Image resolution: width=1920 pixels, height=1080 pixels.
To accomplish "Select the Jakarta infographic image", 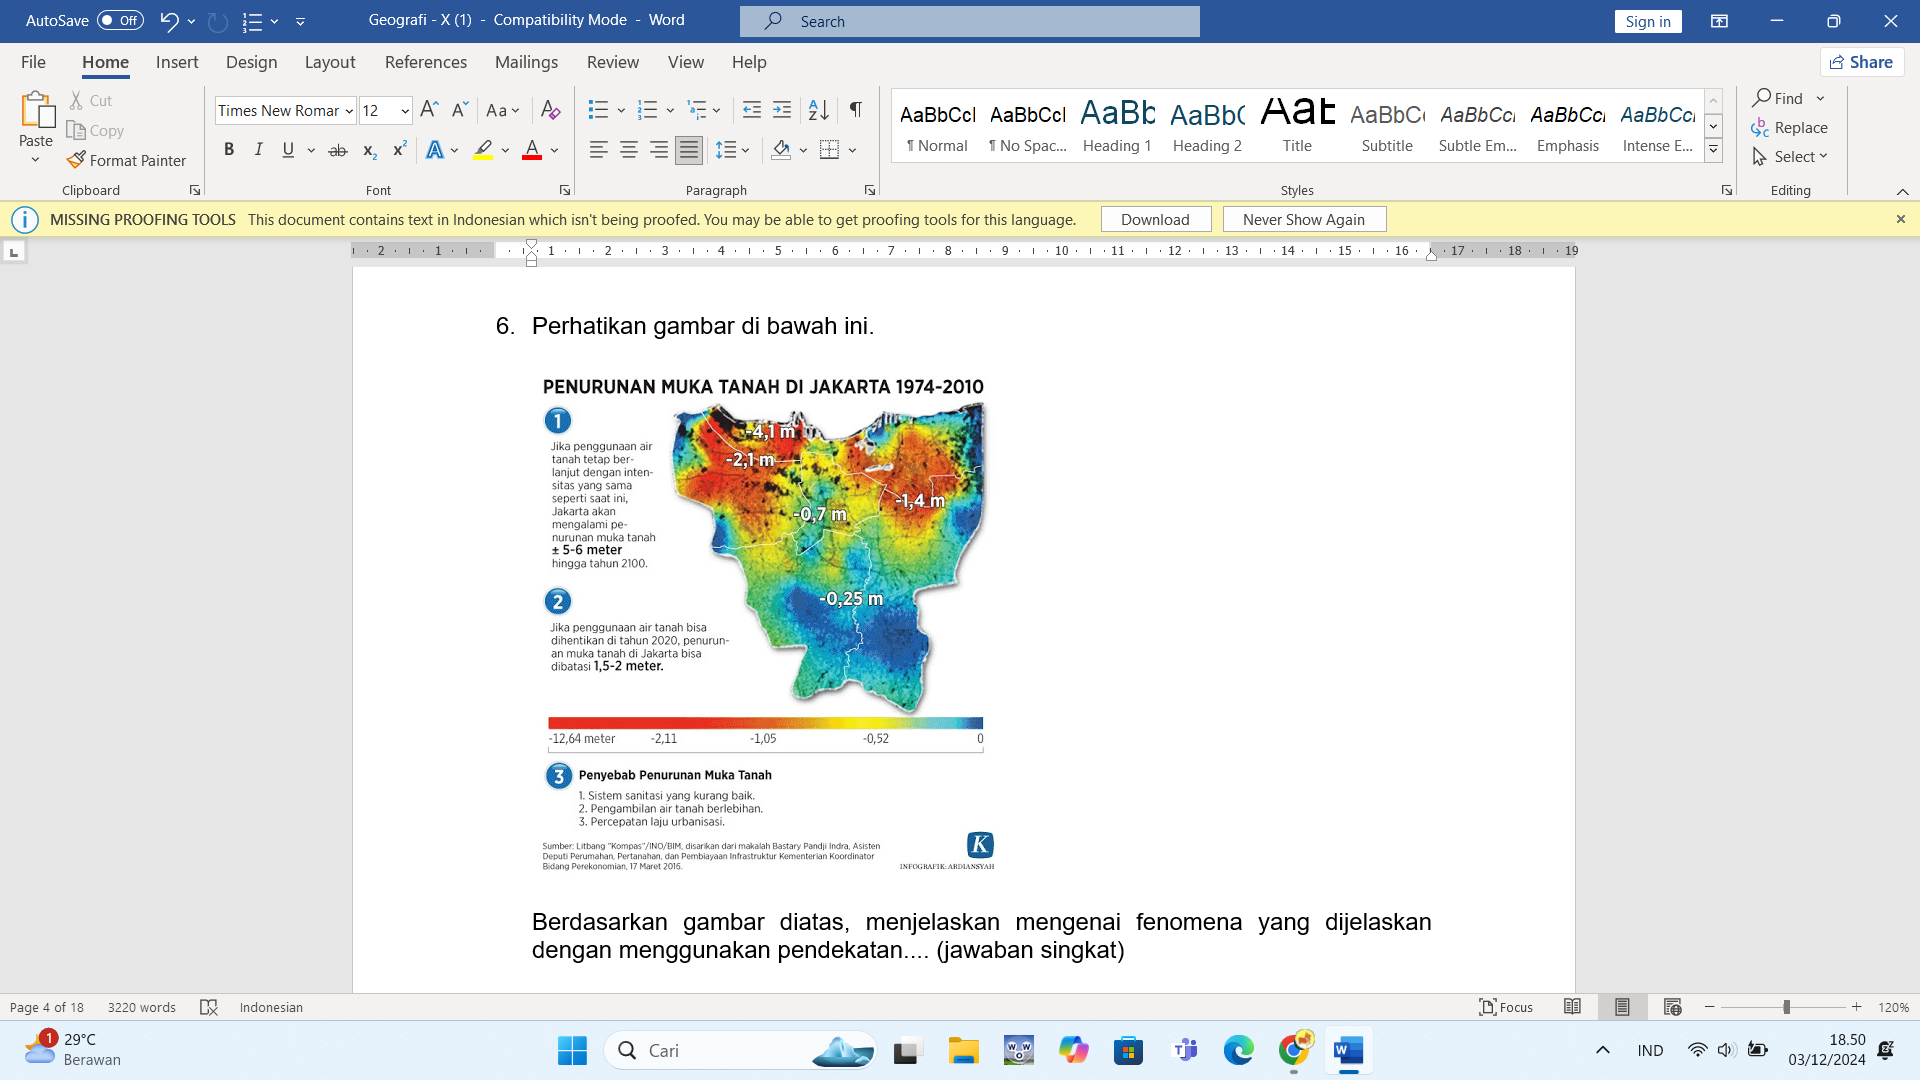I will tap(767, 622).
